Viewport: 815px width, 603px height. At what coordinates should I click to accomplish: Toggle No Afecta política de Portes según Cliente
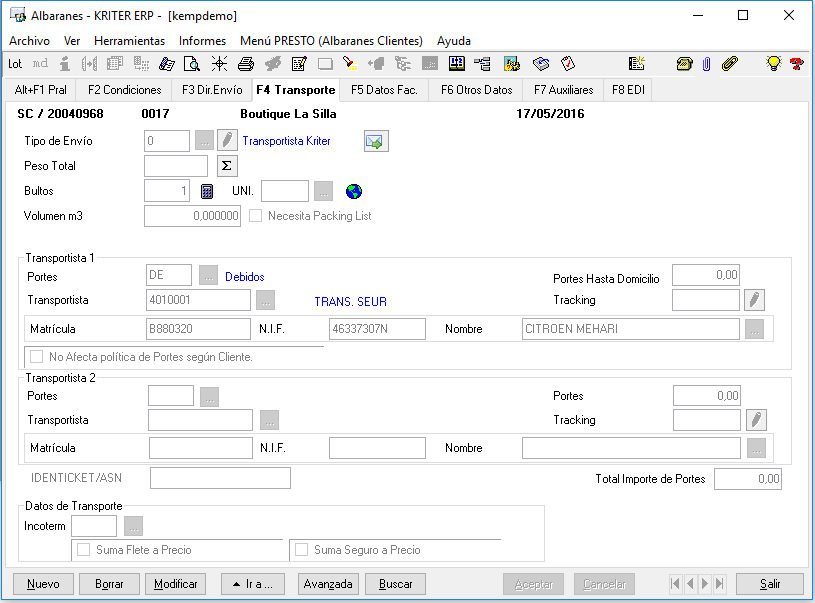36,357
